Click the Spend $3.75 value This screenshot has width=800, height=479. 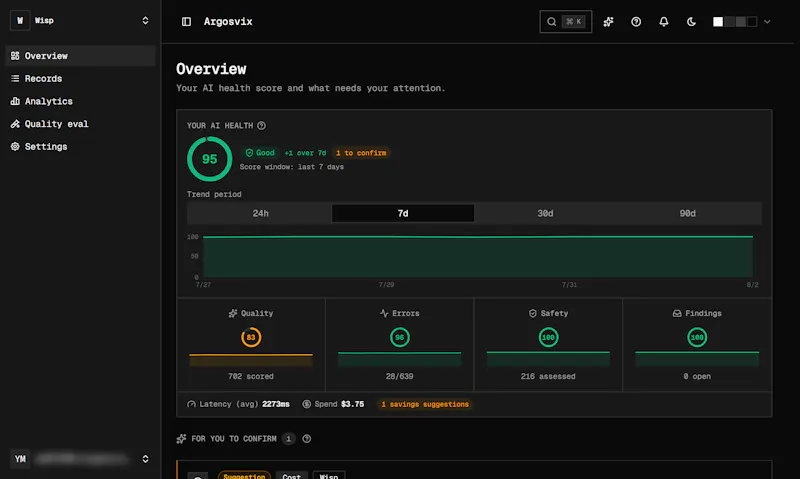pos(353,404)
